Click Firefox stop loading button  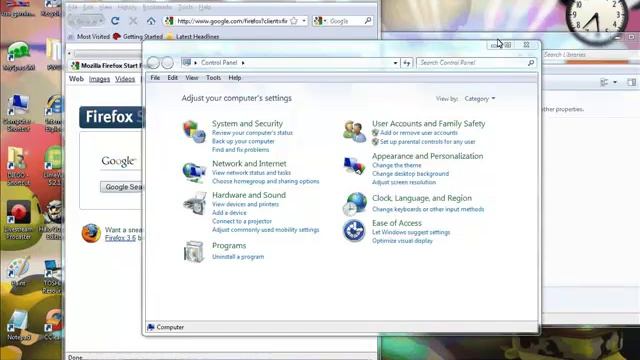point(133,21)
